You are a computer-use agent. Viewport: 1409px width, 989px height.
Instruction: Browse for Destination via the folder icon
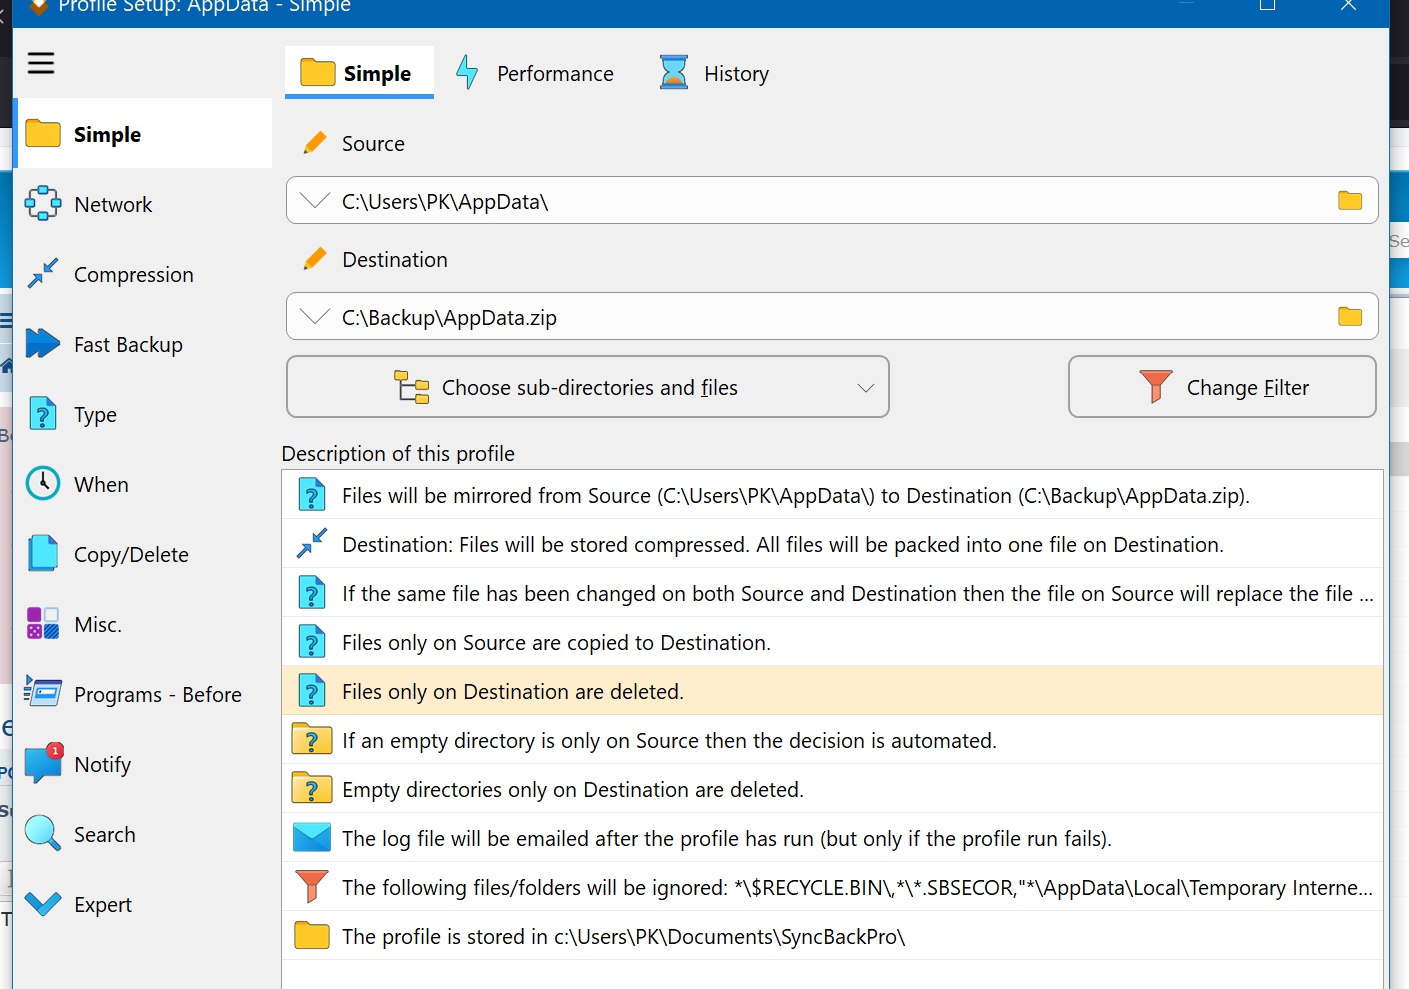pos(1350,316)
